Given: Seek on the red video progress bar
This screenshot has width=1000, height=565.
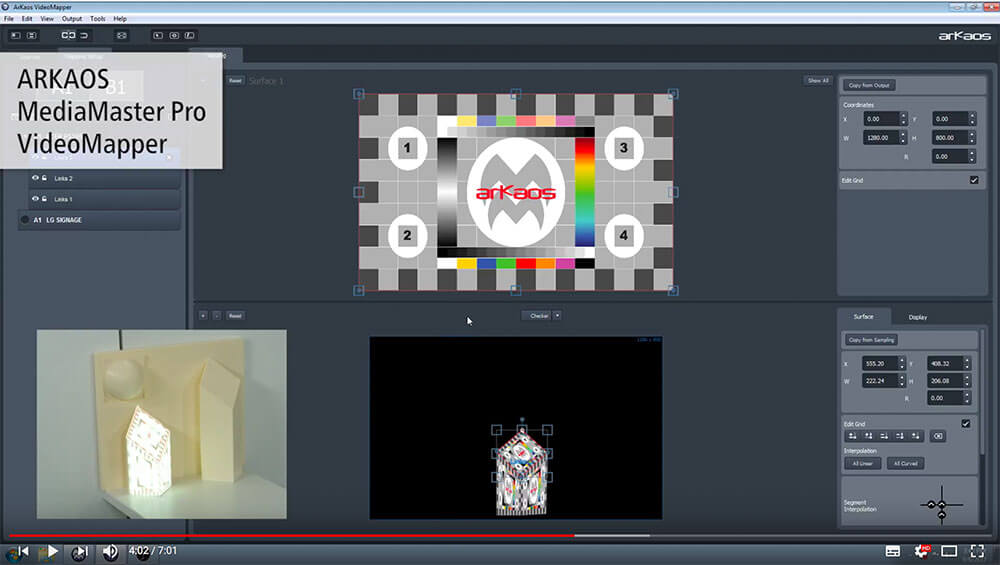Looking at the screenshot, I should point(291,536).
